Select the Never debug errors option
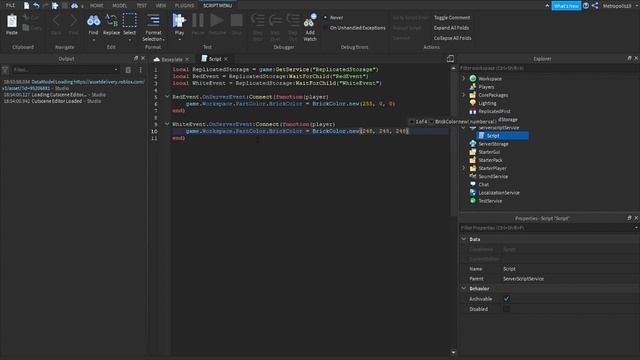 click(333, 18)
